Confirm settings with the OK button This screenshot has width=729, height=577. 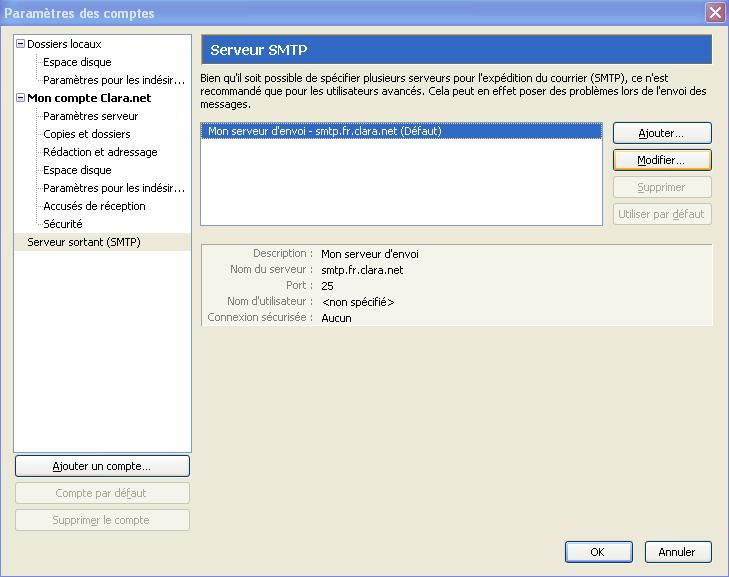[598, 552]
